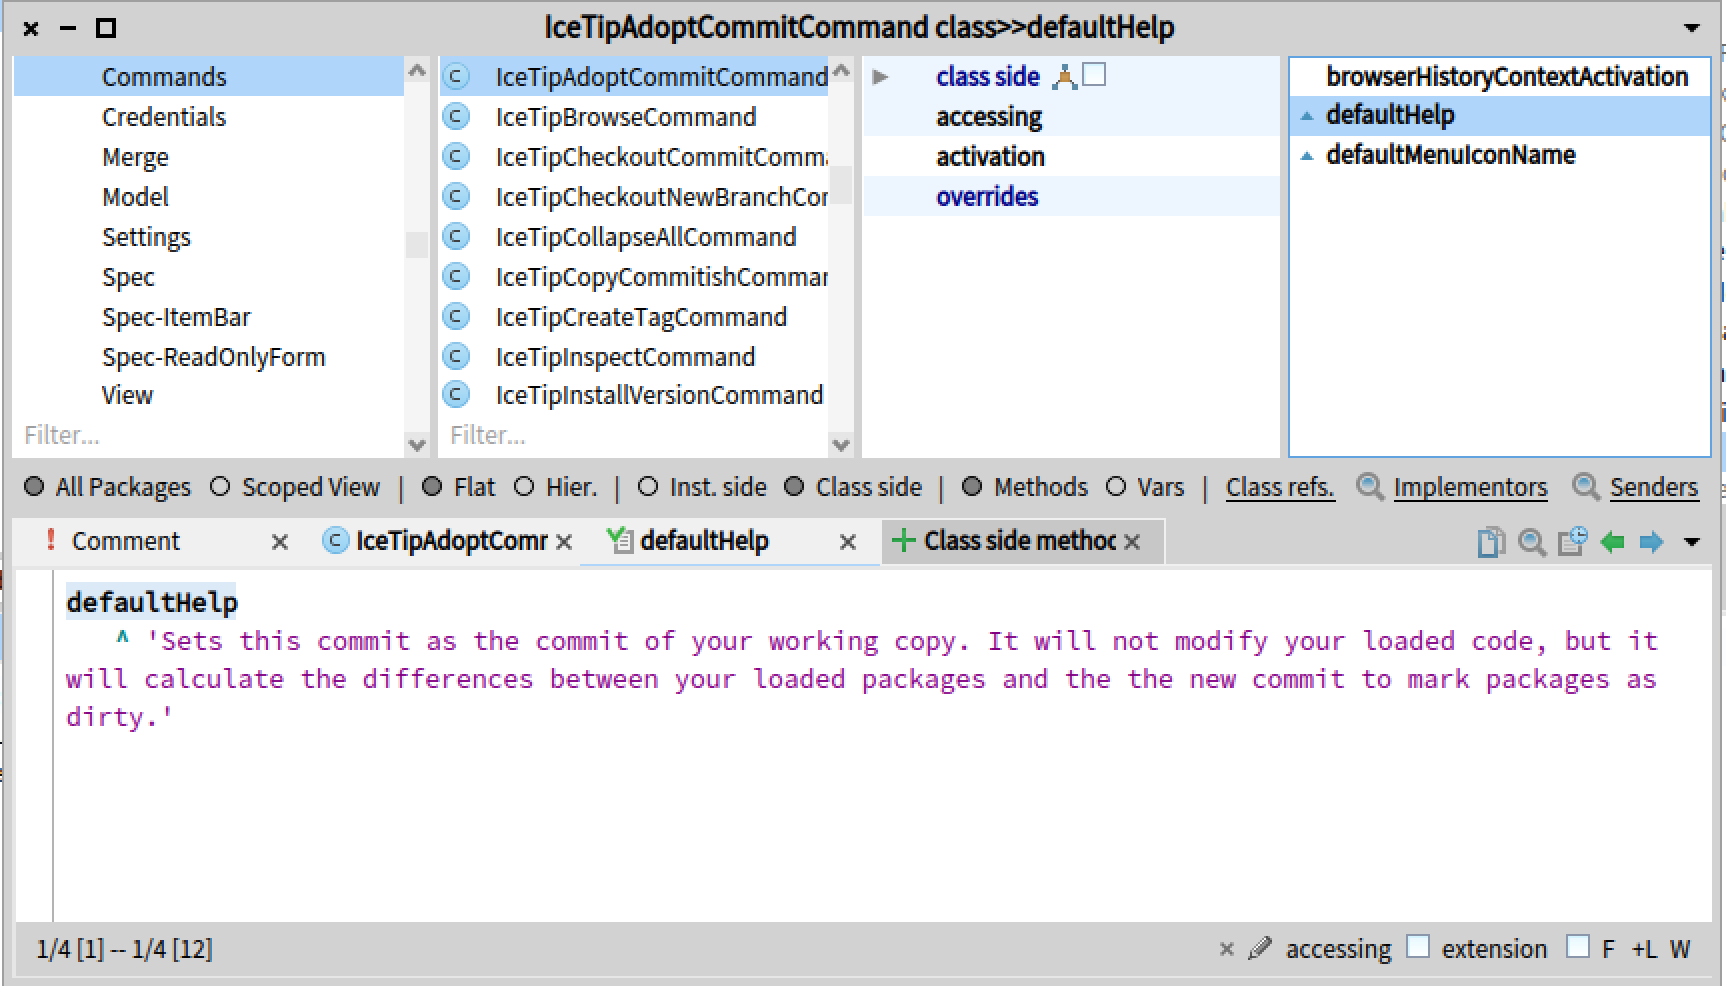Go forward with the blue right arrow
This screenshot has width=1726, height=986.
[x=1651, y=542]
